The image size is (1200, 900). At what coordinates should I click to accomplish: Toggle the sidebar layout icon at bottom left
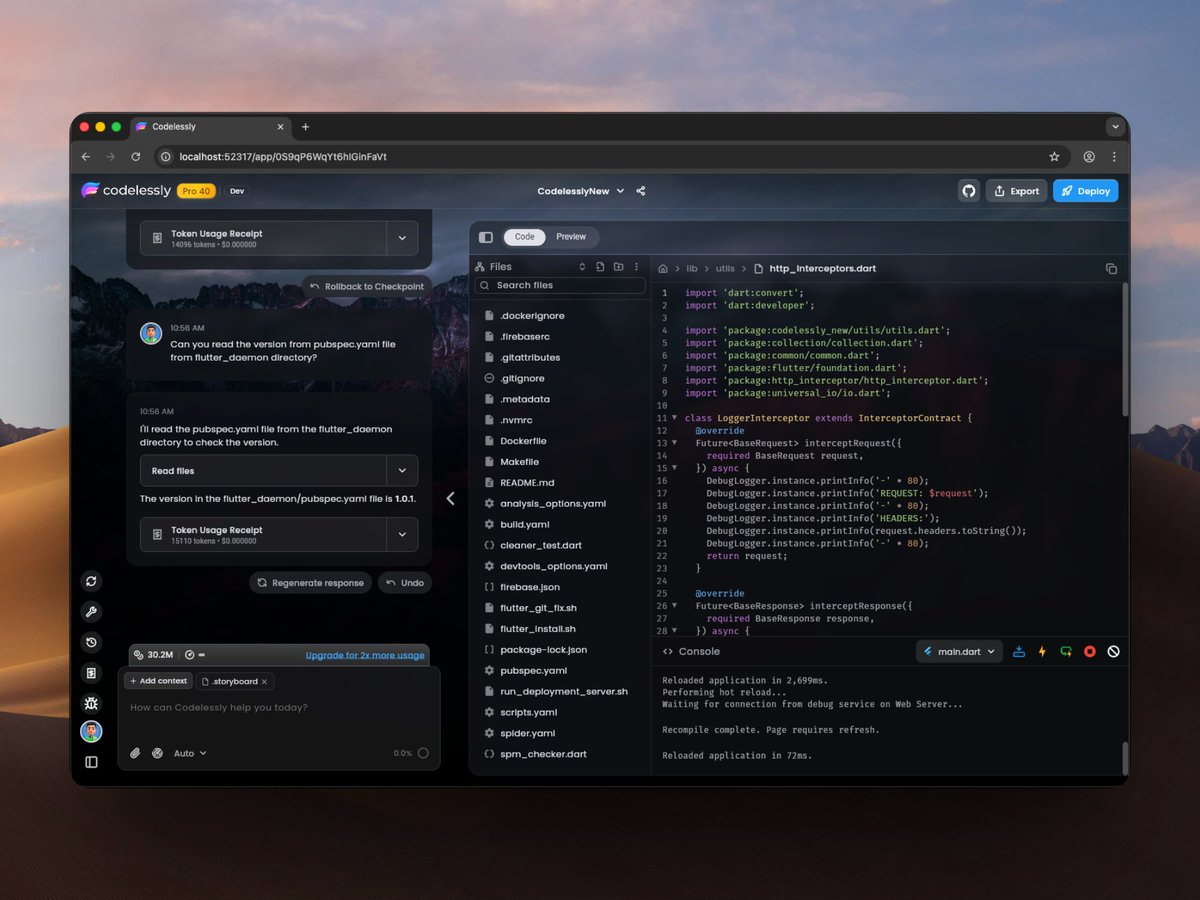[x=91, y=762]
